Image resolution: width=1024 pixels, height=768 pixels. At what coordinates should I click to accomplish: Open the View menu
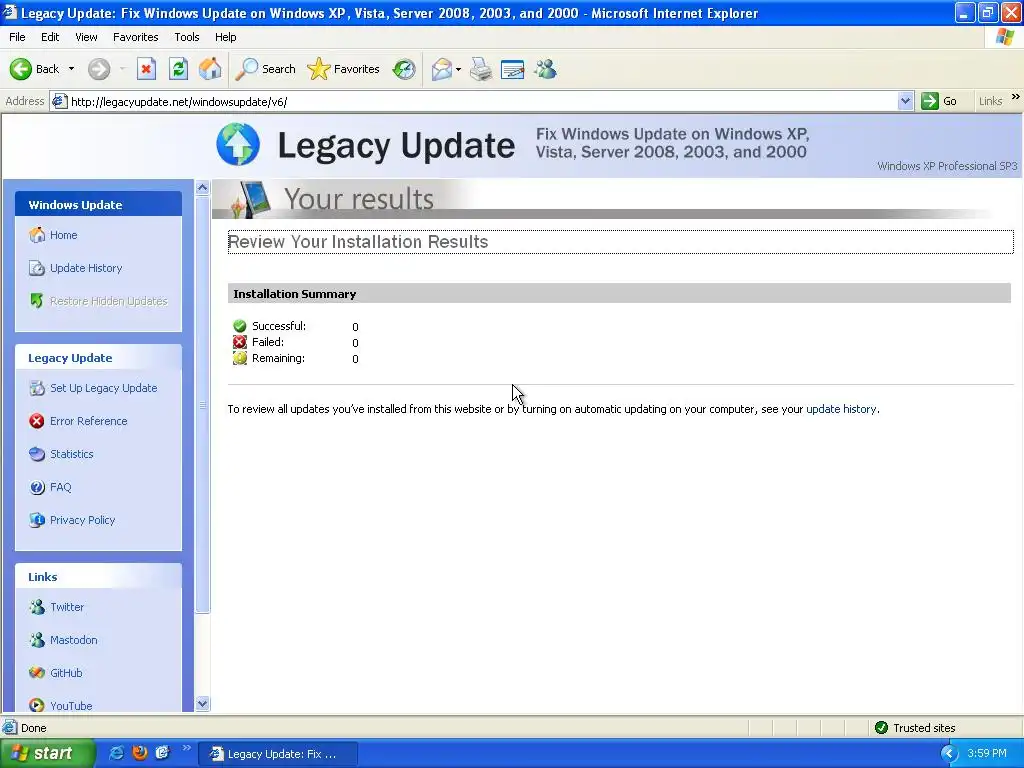coord(86,37)
